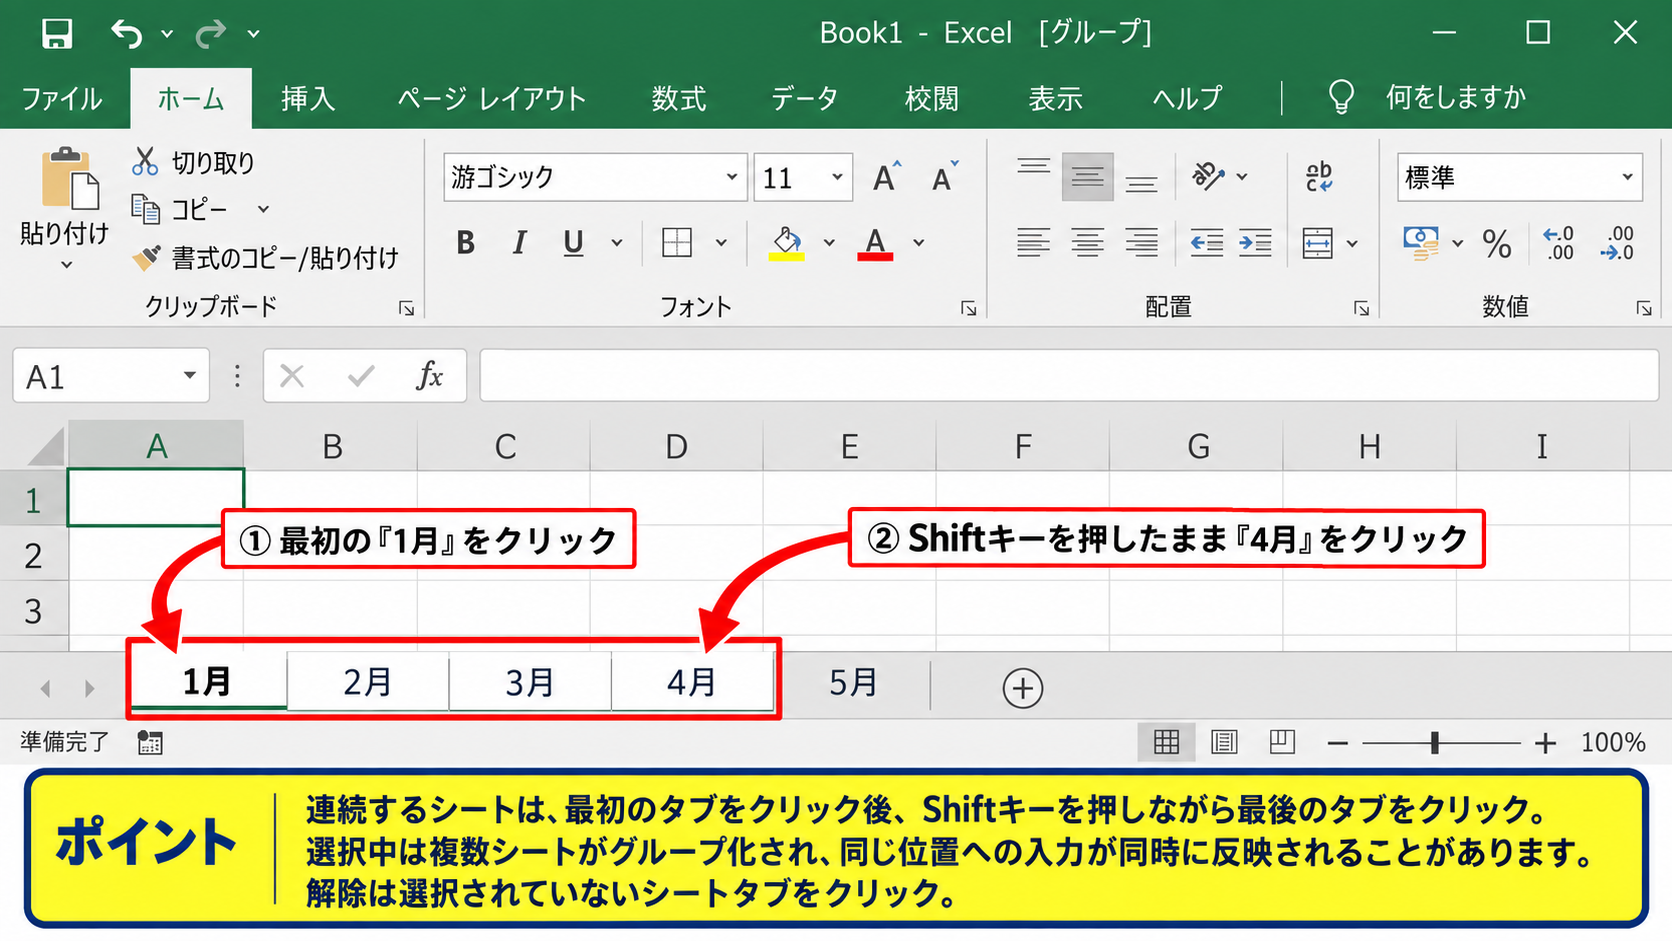The width and height of the screenshot is (1672, 941).
Task: Click the orientation text angle icon
Action: 1208,177
